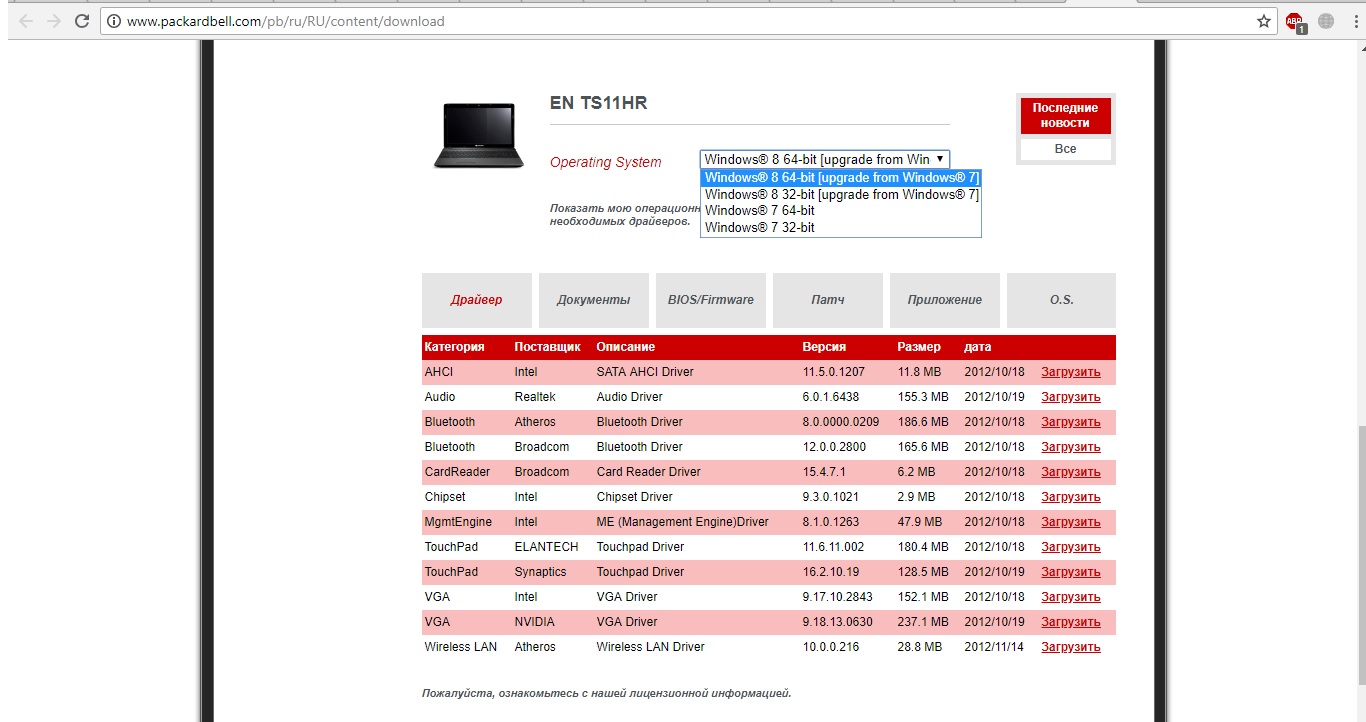
Task: Select Windows 8 32-bit upgrade option
Action: [841, 194]
